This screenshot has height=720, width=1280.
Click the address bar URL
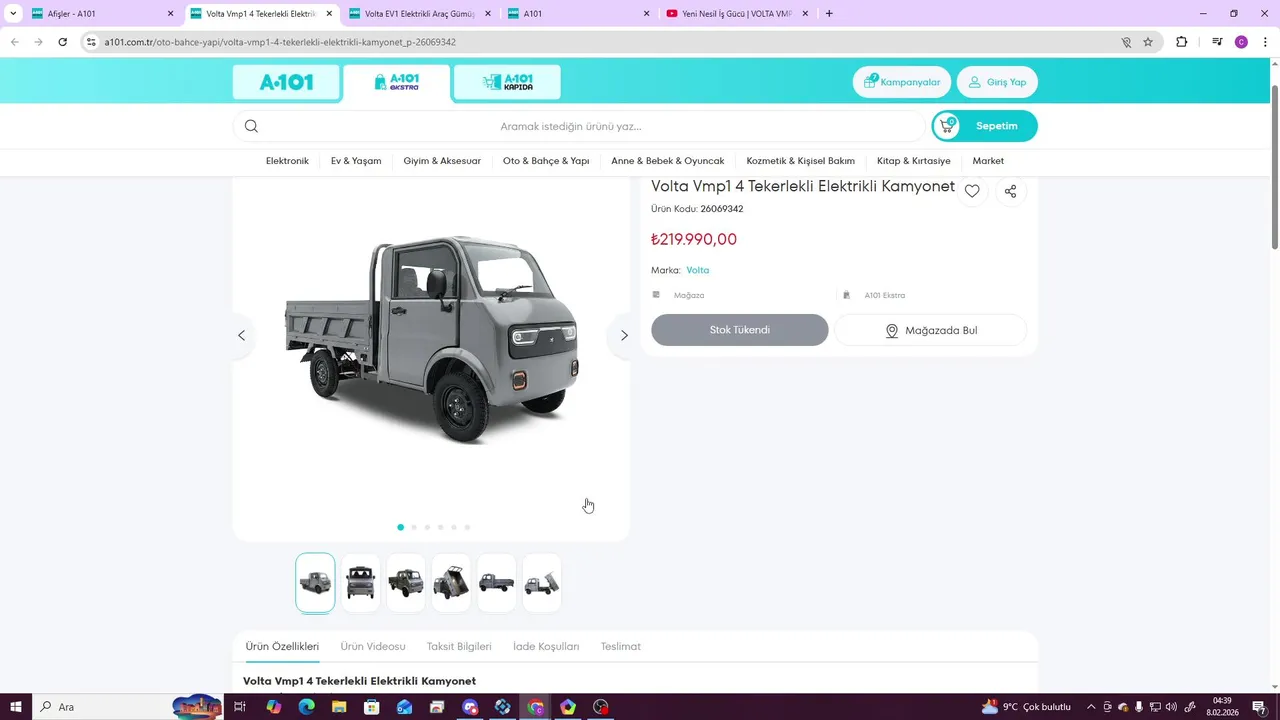(280, 42)
